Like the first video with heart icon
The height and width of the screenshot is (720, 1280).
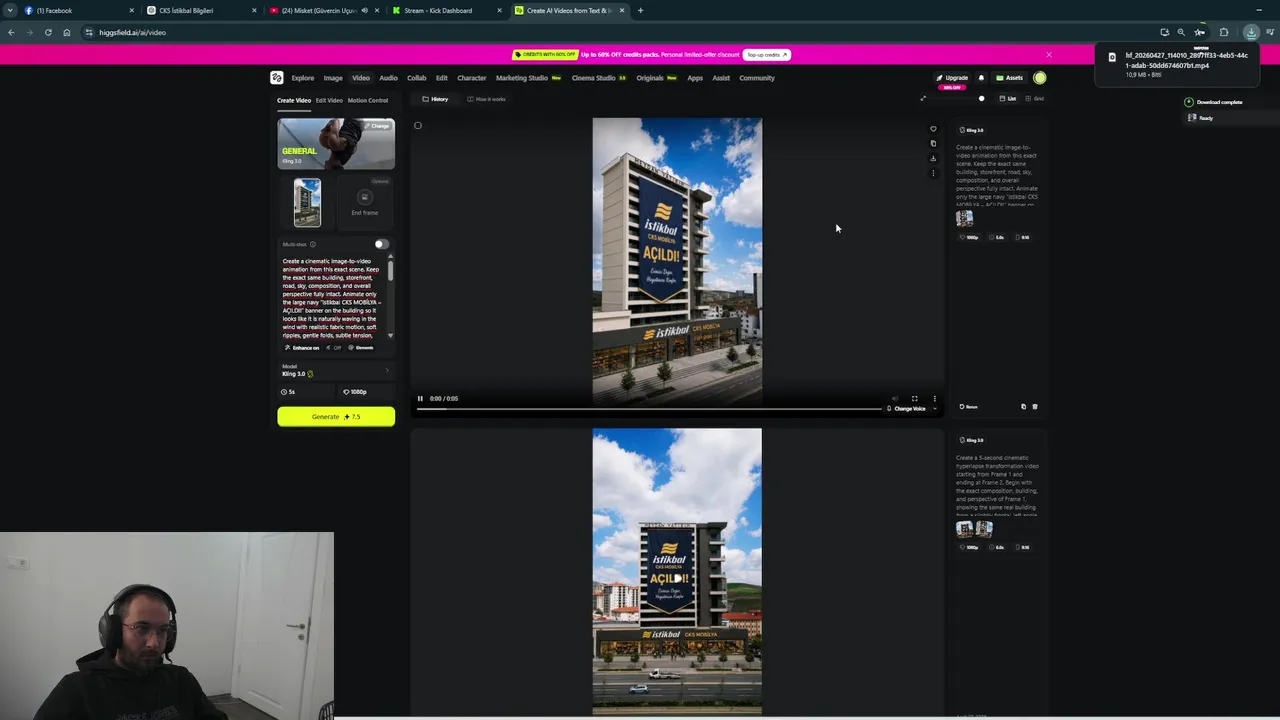click(933, 129)
